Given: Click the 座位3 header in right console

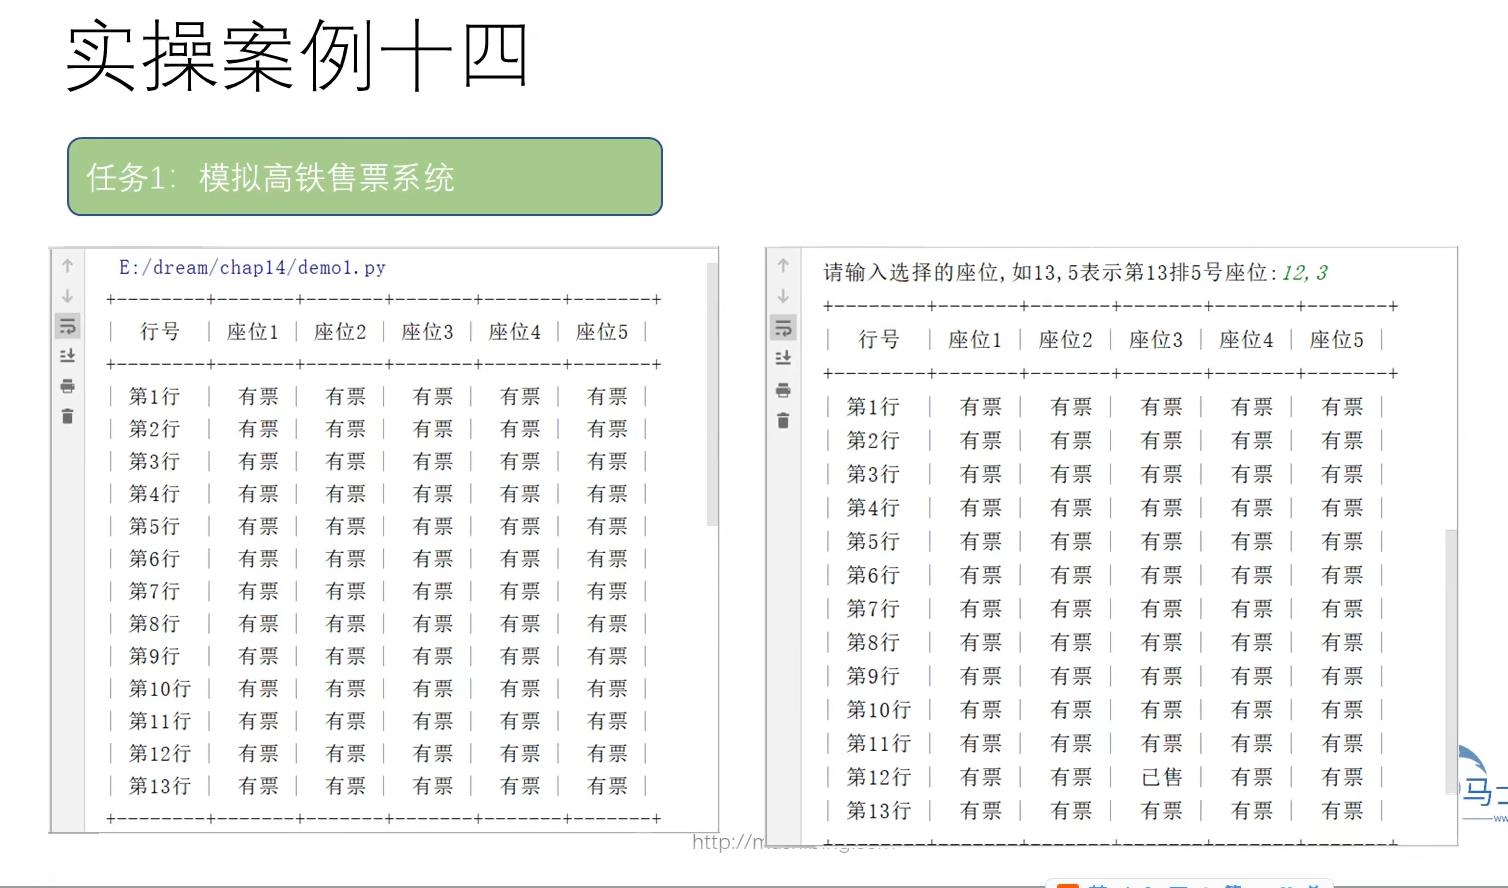Looking at the screenshot, I should pos(1156,340).
